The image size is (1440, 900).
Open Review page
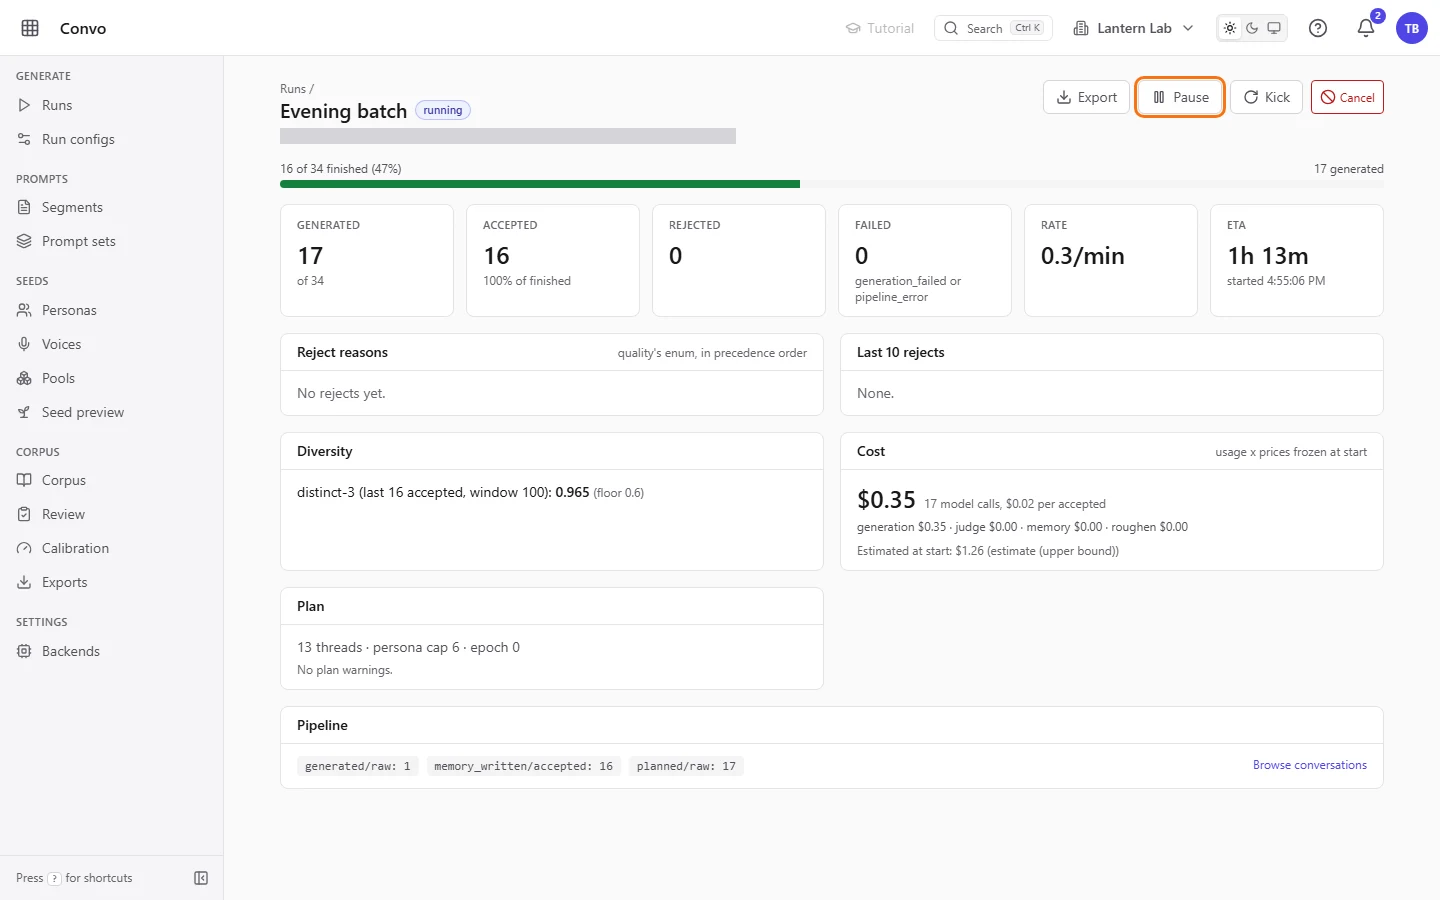(111, 514)
